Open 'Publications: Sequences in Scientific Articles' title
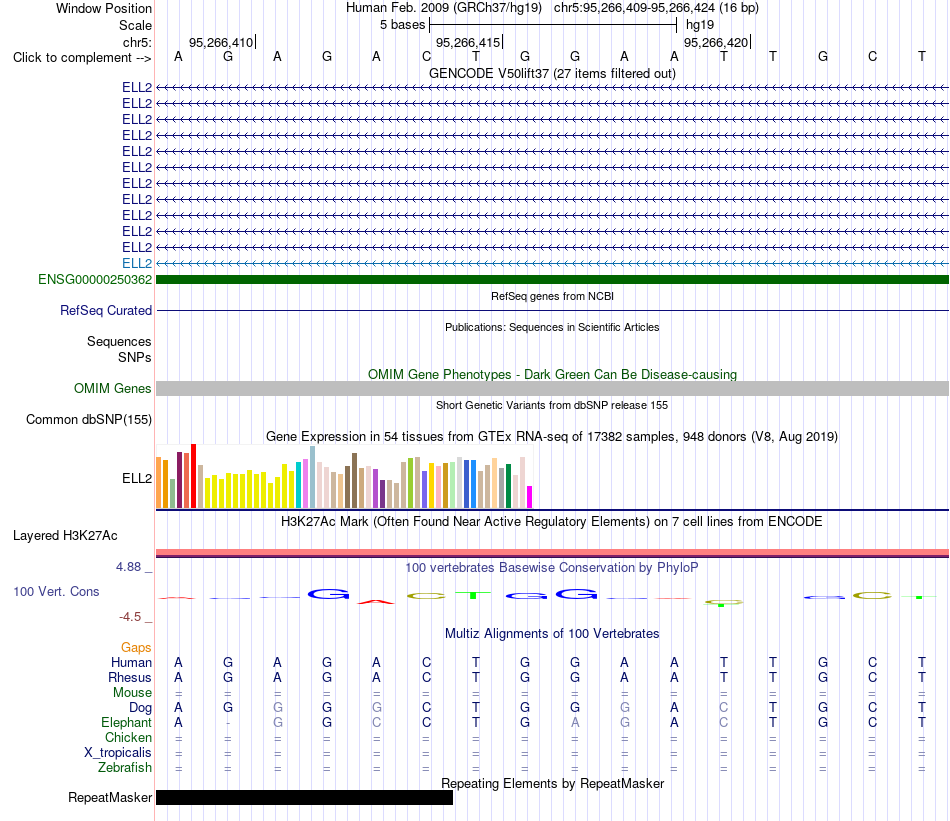This screenshot has width=950, height=821. click(552, 327)
